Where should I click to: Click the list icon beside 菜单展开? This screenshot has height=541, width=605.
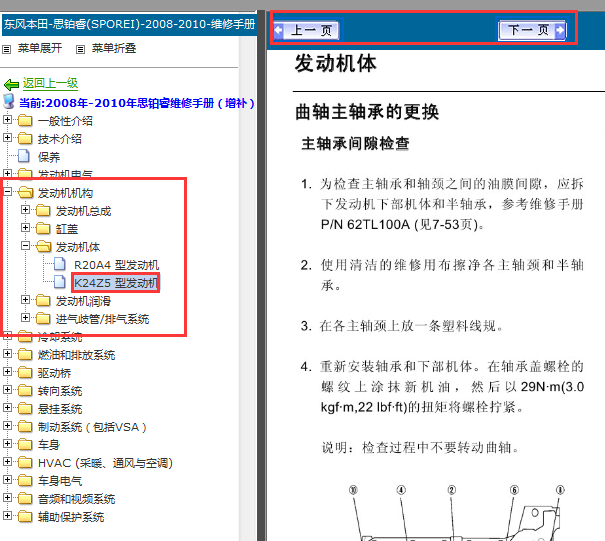pyautogui.click(x=6, y=49)
